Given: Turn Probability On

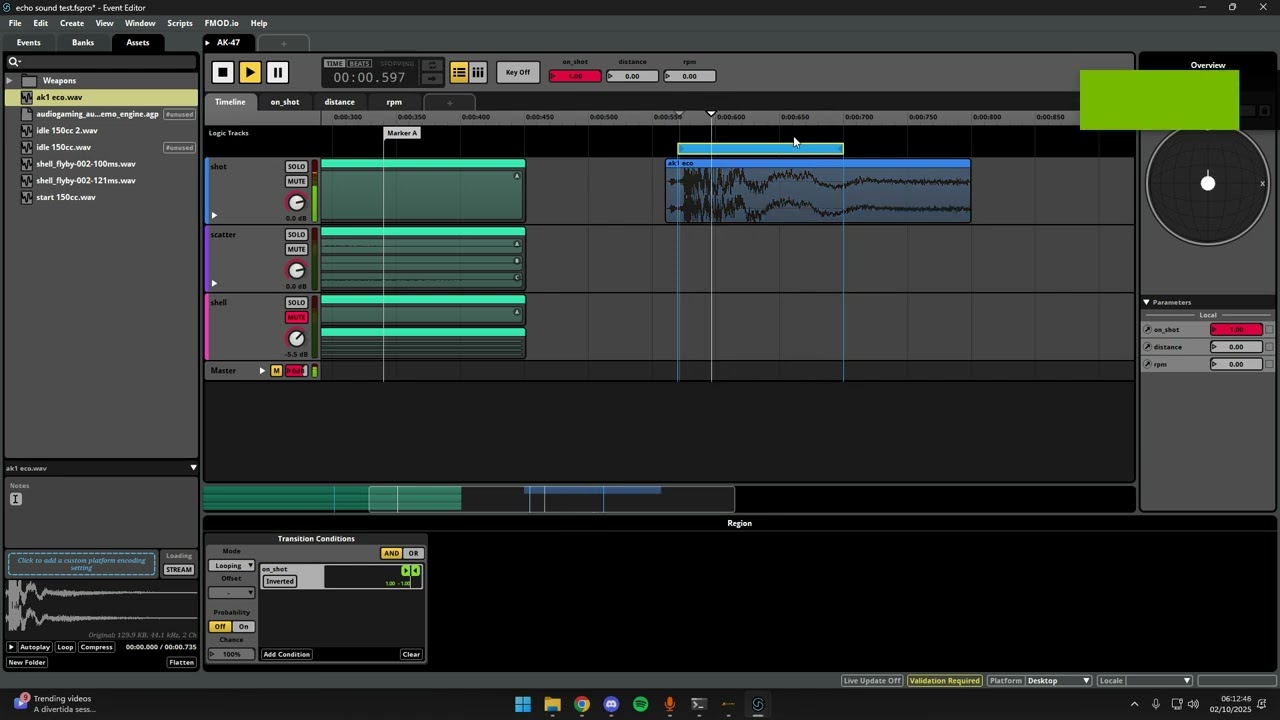Looking at the screenshot, I should (x=243, y=627).
